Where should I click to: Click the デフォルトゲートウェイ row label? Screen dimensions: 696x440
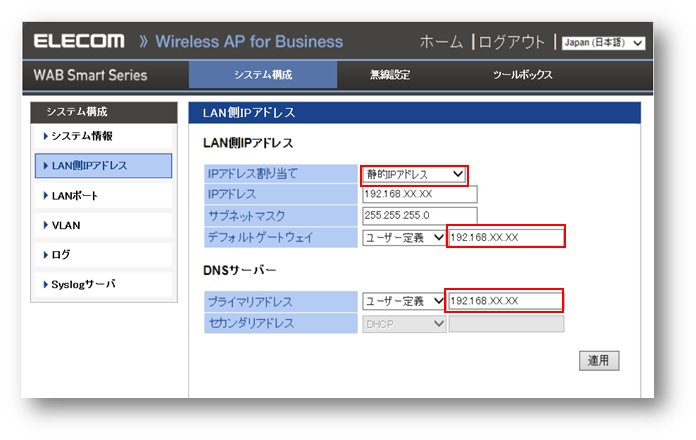tap(281, 238)
